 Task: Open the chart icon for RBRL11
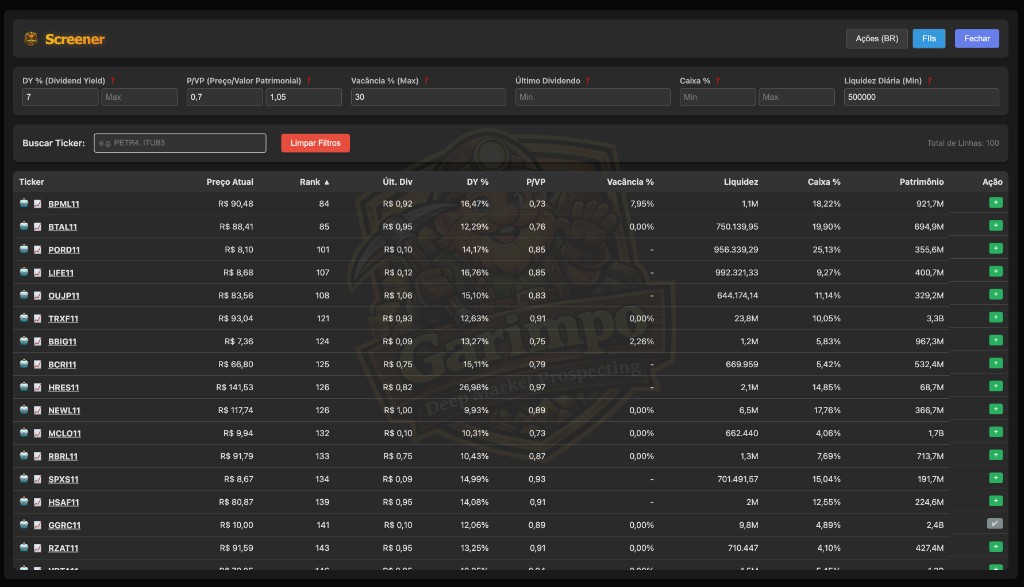[38, 456]
